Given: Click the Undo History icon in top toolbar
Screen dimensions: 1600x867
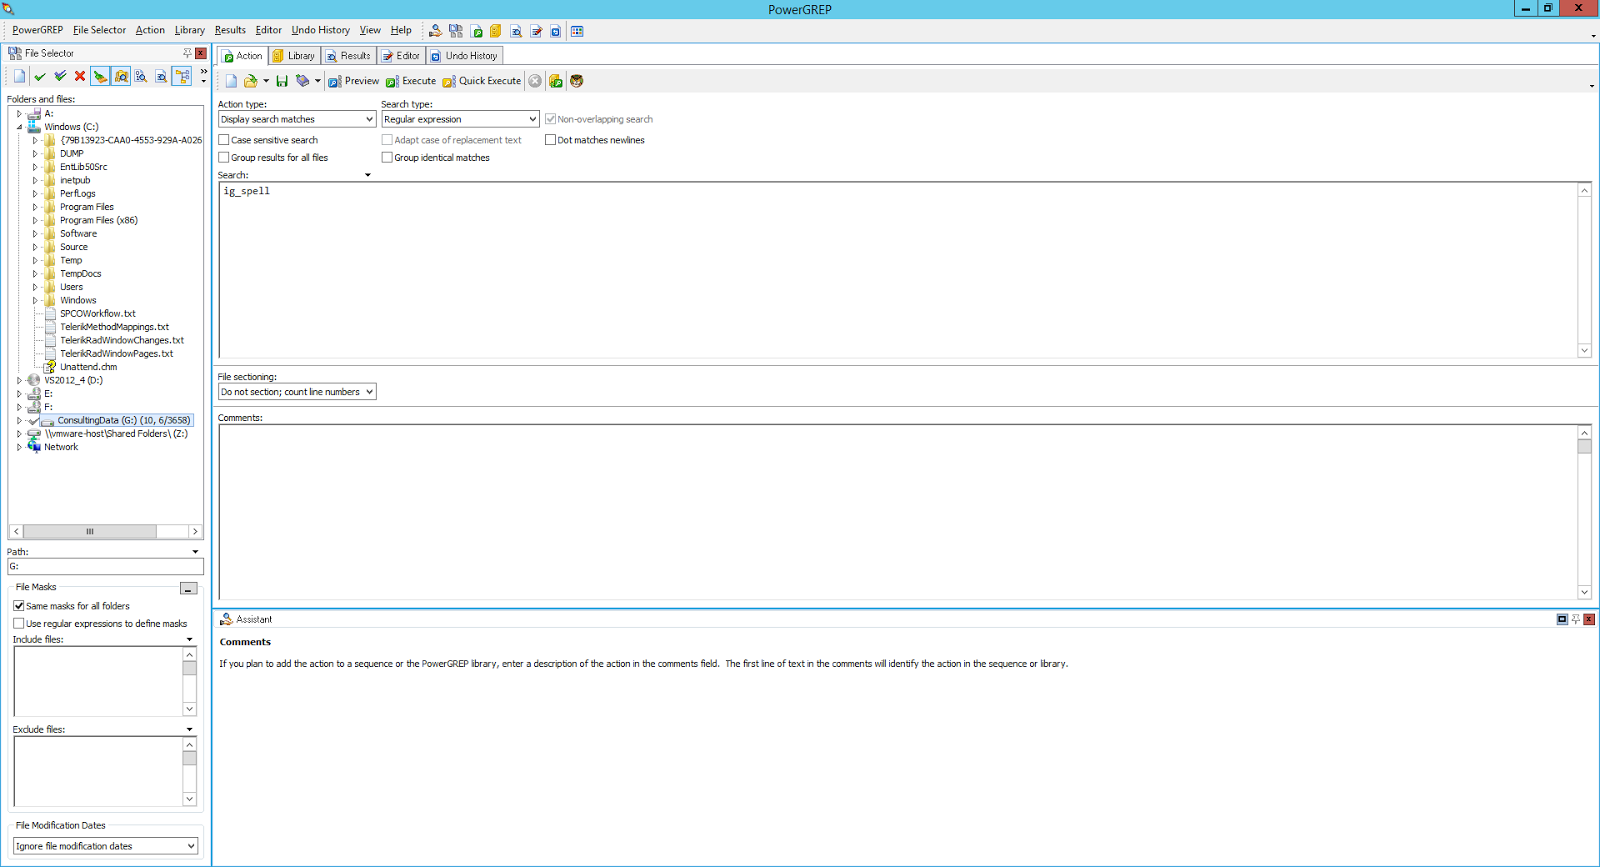Looking at the screenshot, I should 556,31.
